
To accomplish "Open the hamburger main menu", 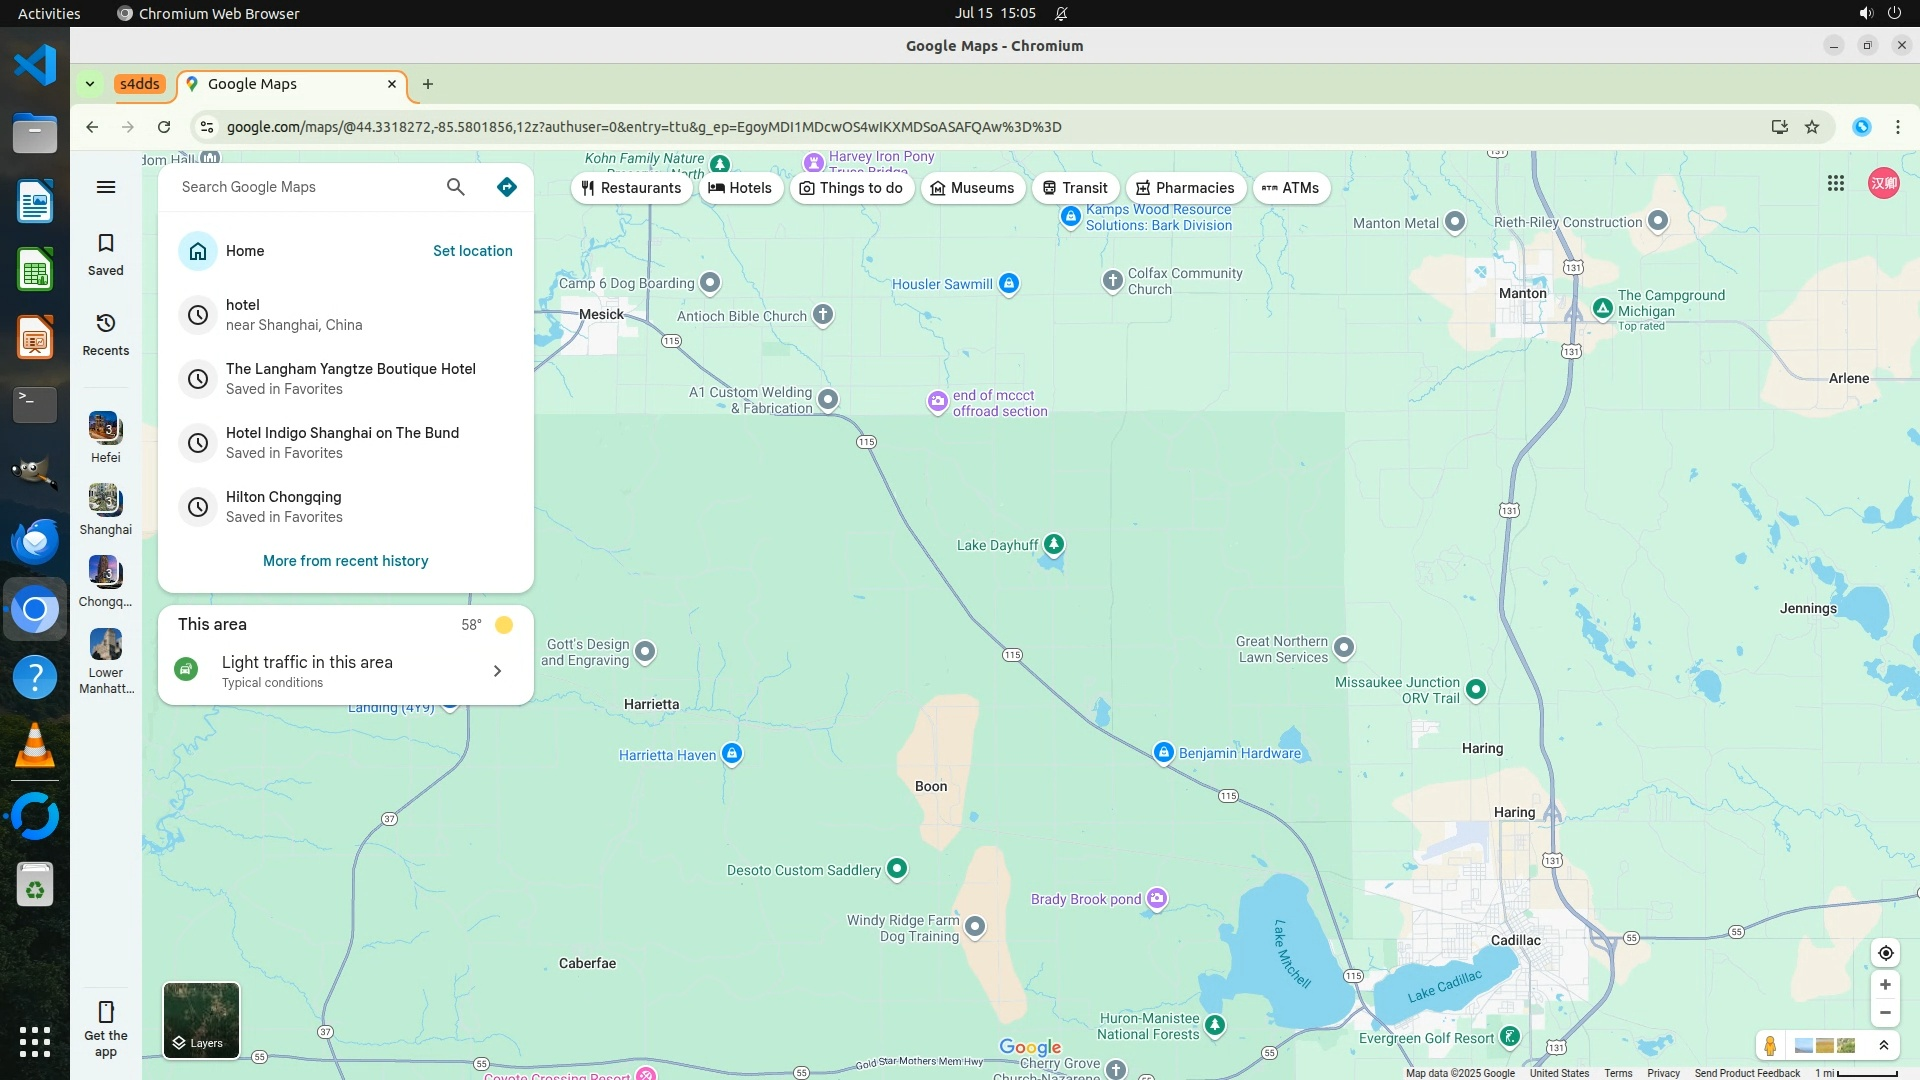I will 106,187.
